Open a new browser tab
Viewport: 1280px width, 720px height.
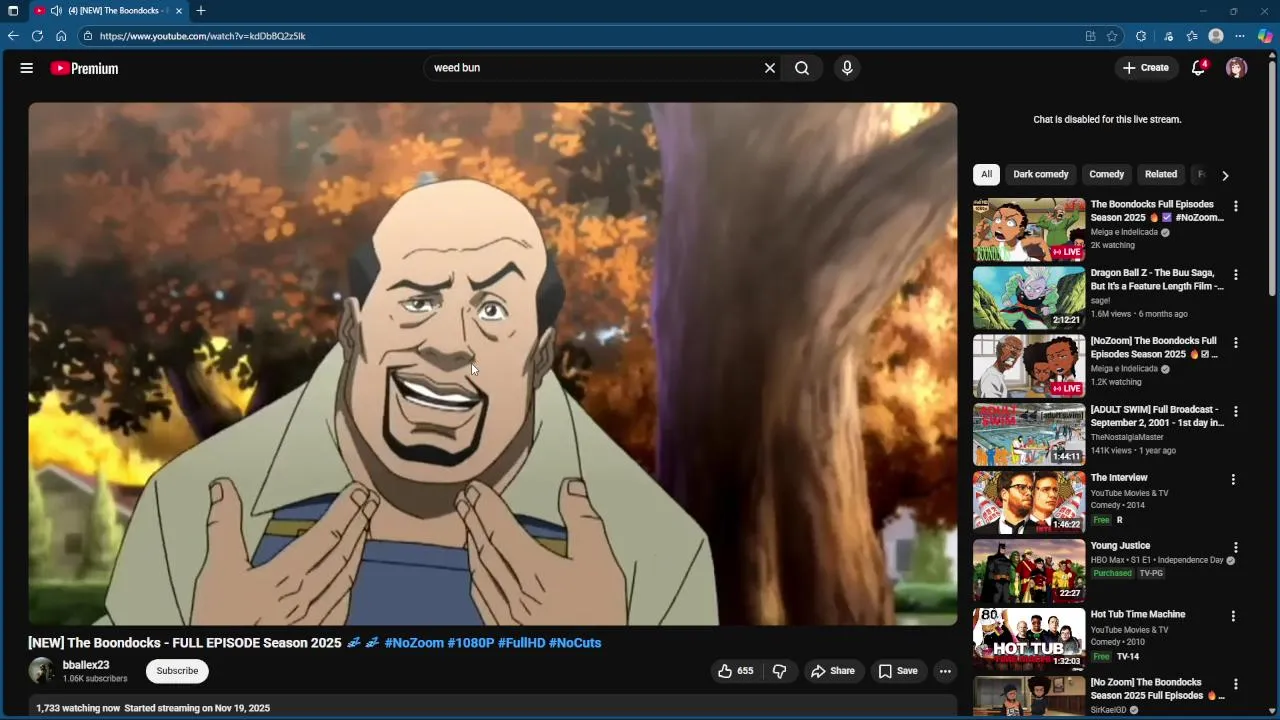click(201, 11)
